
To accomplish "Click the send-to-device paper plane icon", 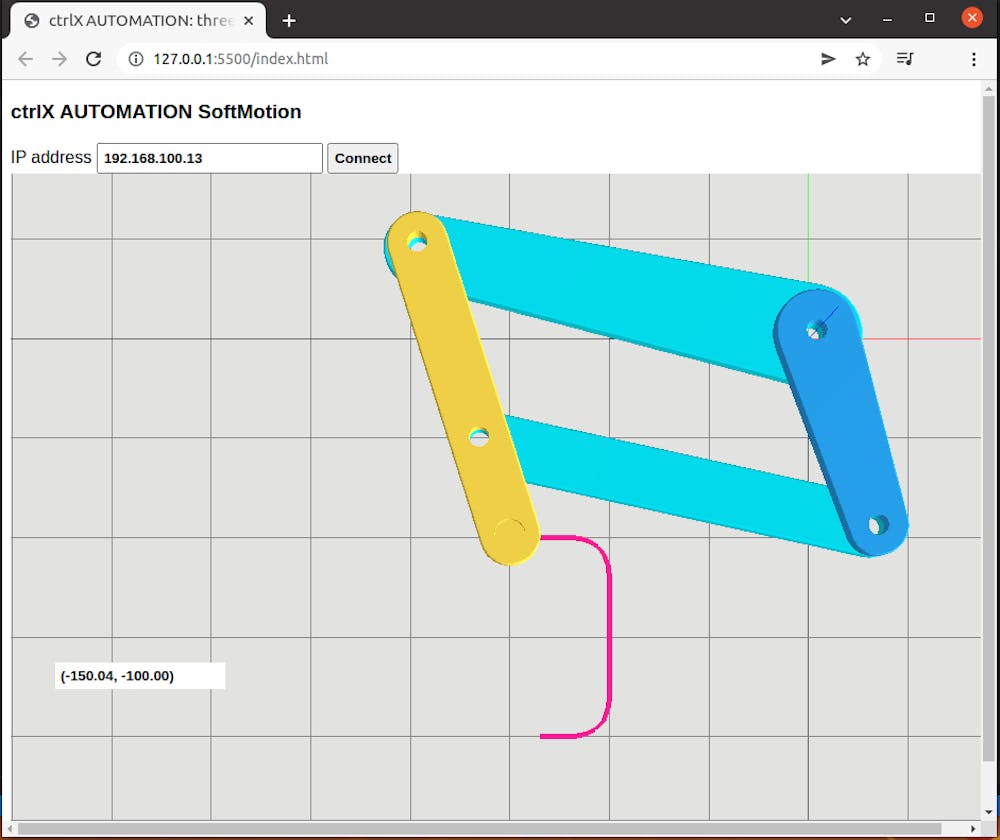I will pyautogui.click(x=828, y=59).
